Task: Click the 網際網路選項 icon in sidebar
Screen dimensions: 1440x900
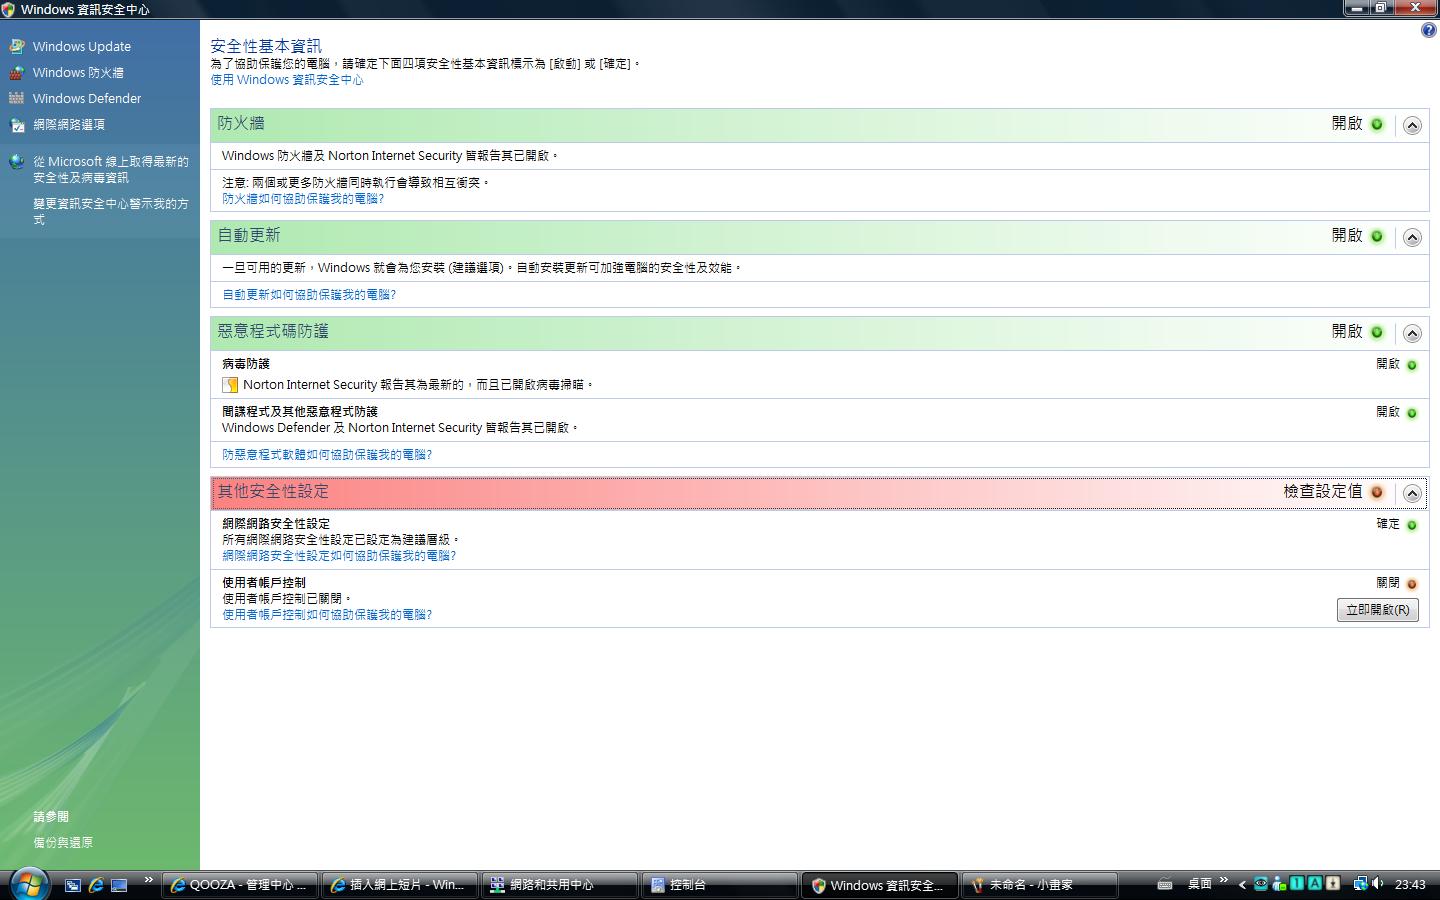Action: [x=17, y=125]
